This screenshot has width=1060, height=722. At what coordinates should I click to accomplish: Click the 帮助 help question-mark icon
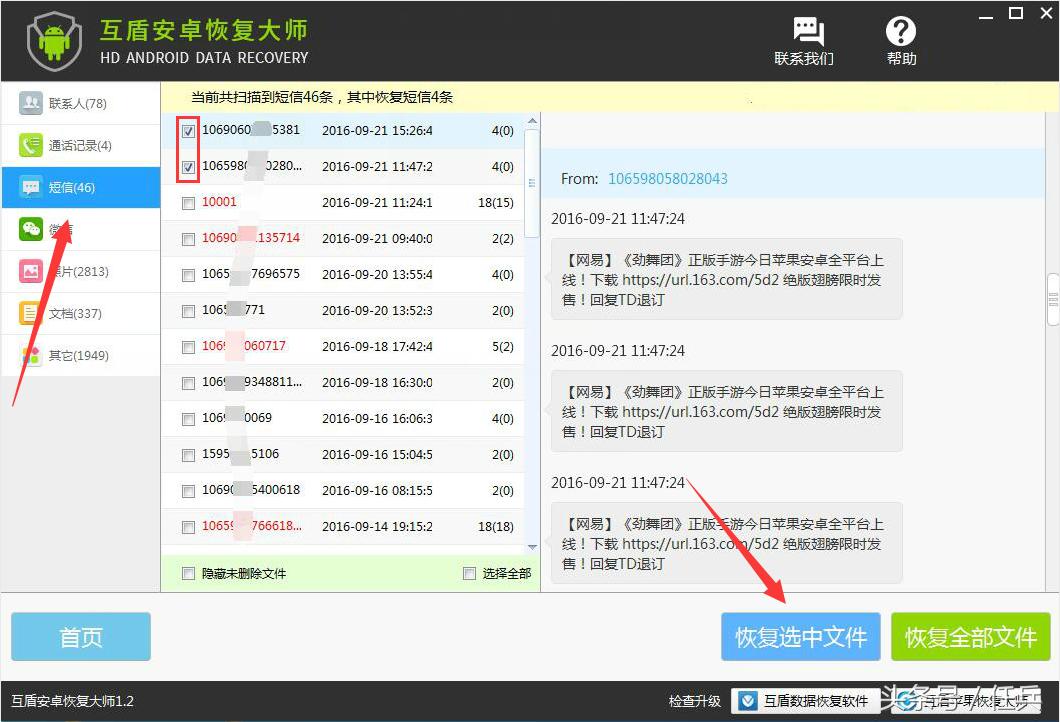[900, 32]
